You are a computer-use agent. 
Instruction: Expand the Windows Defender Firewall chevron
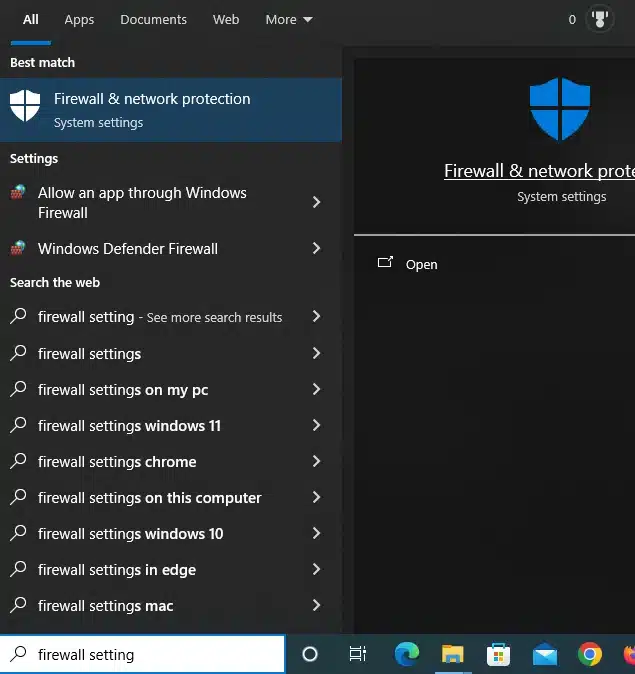pos(316,248)
